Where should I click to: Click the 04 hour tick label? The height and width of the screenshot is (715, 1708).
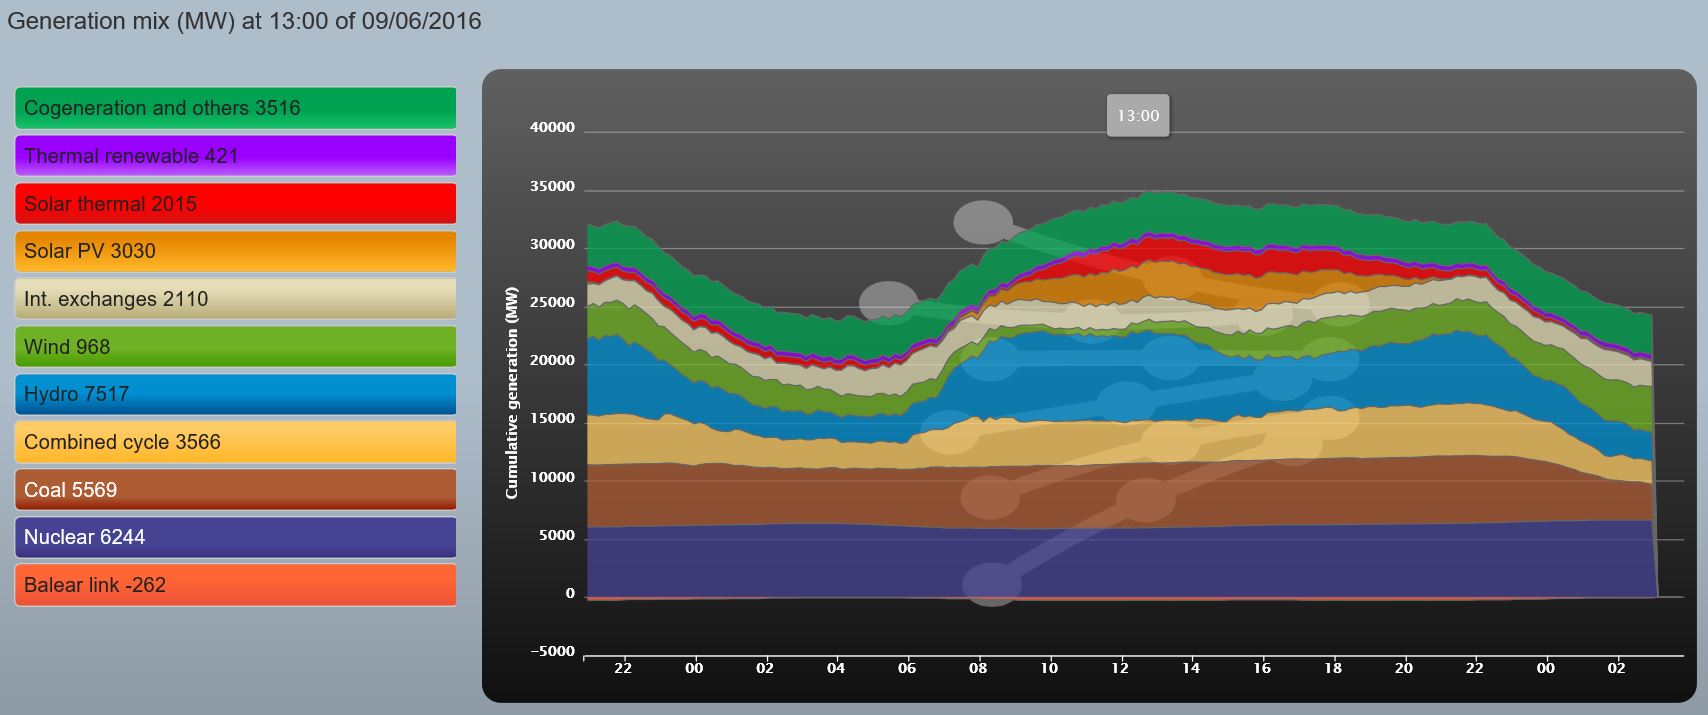pos(836,668)
